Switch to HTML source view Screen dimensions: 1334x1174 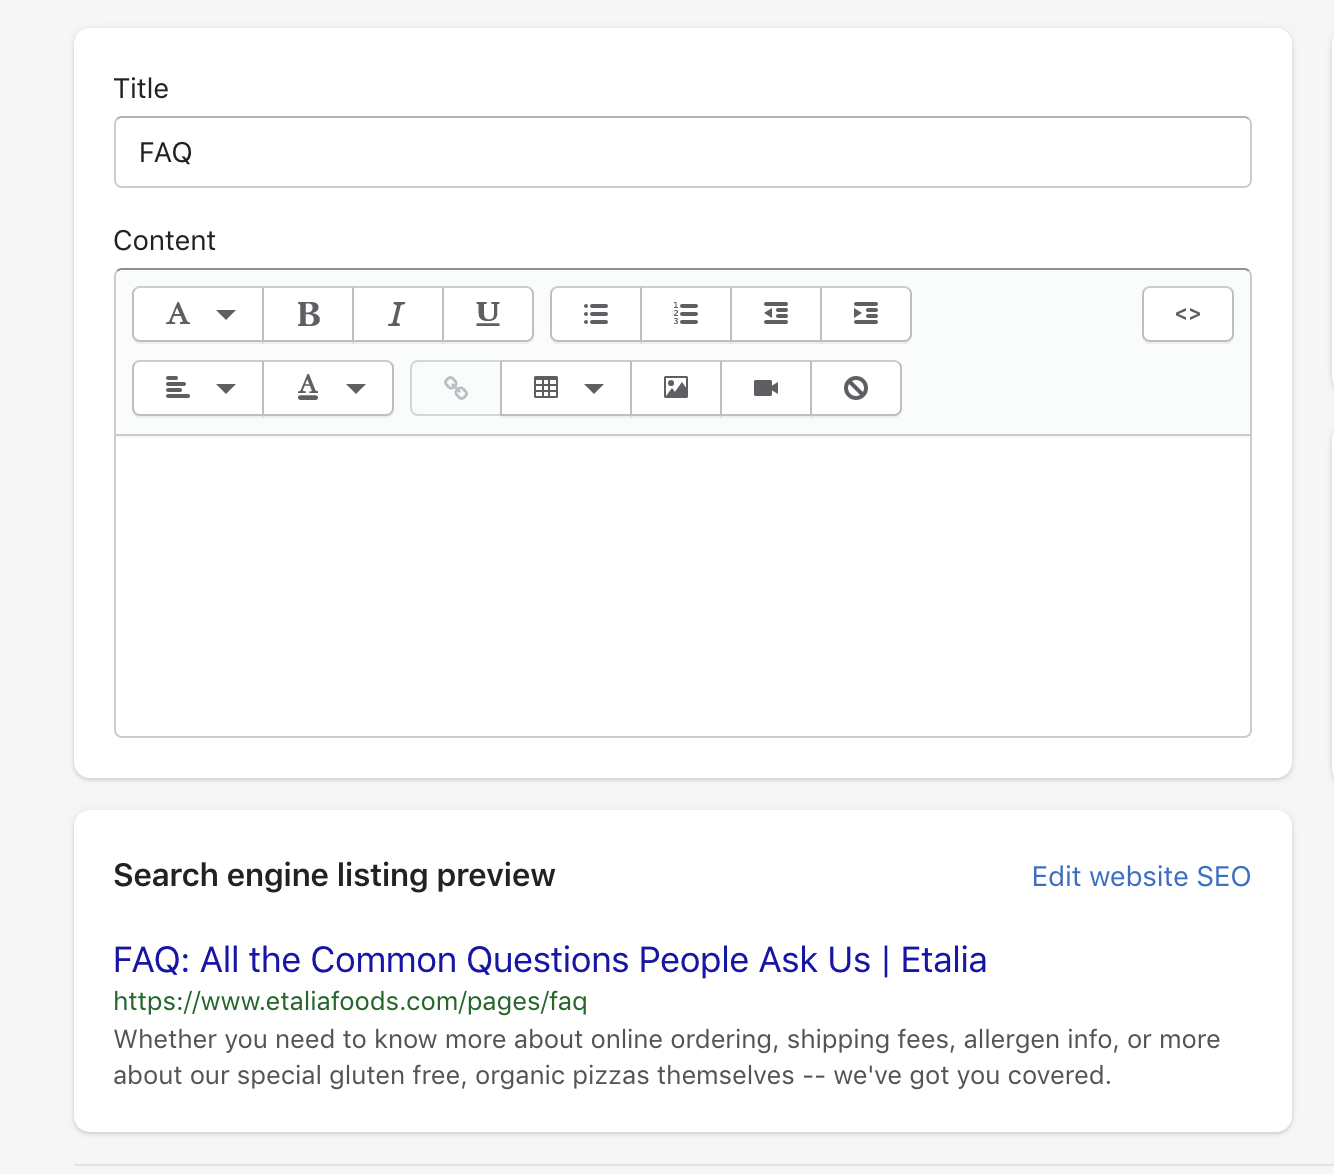(1187, 314)
